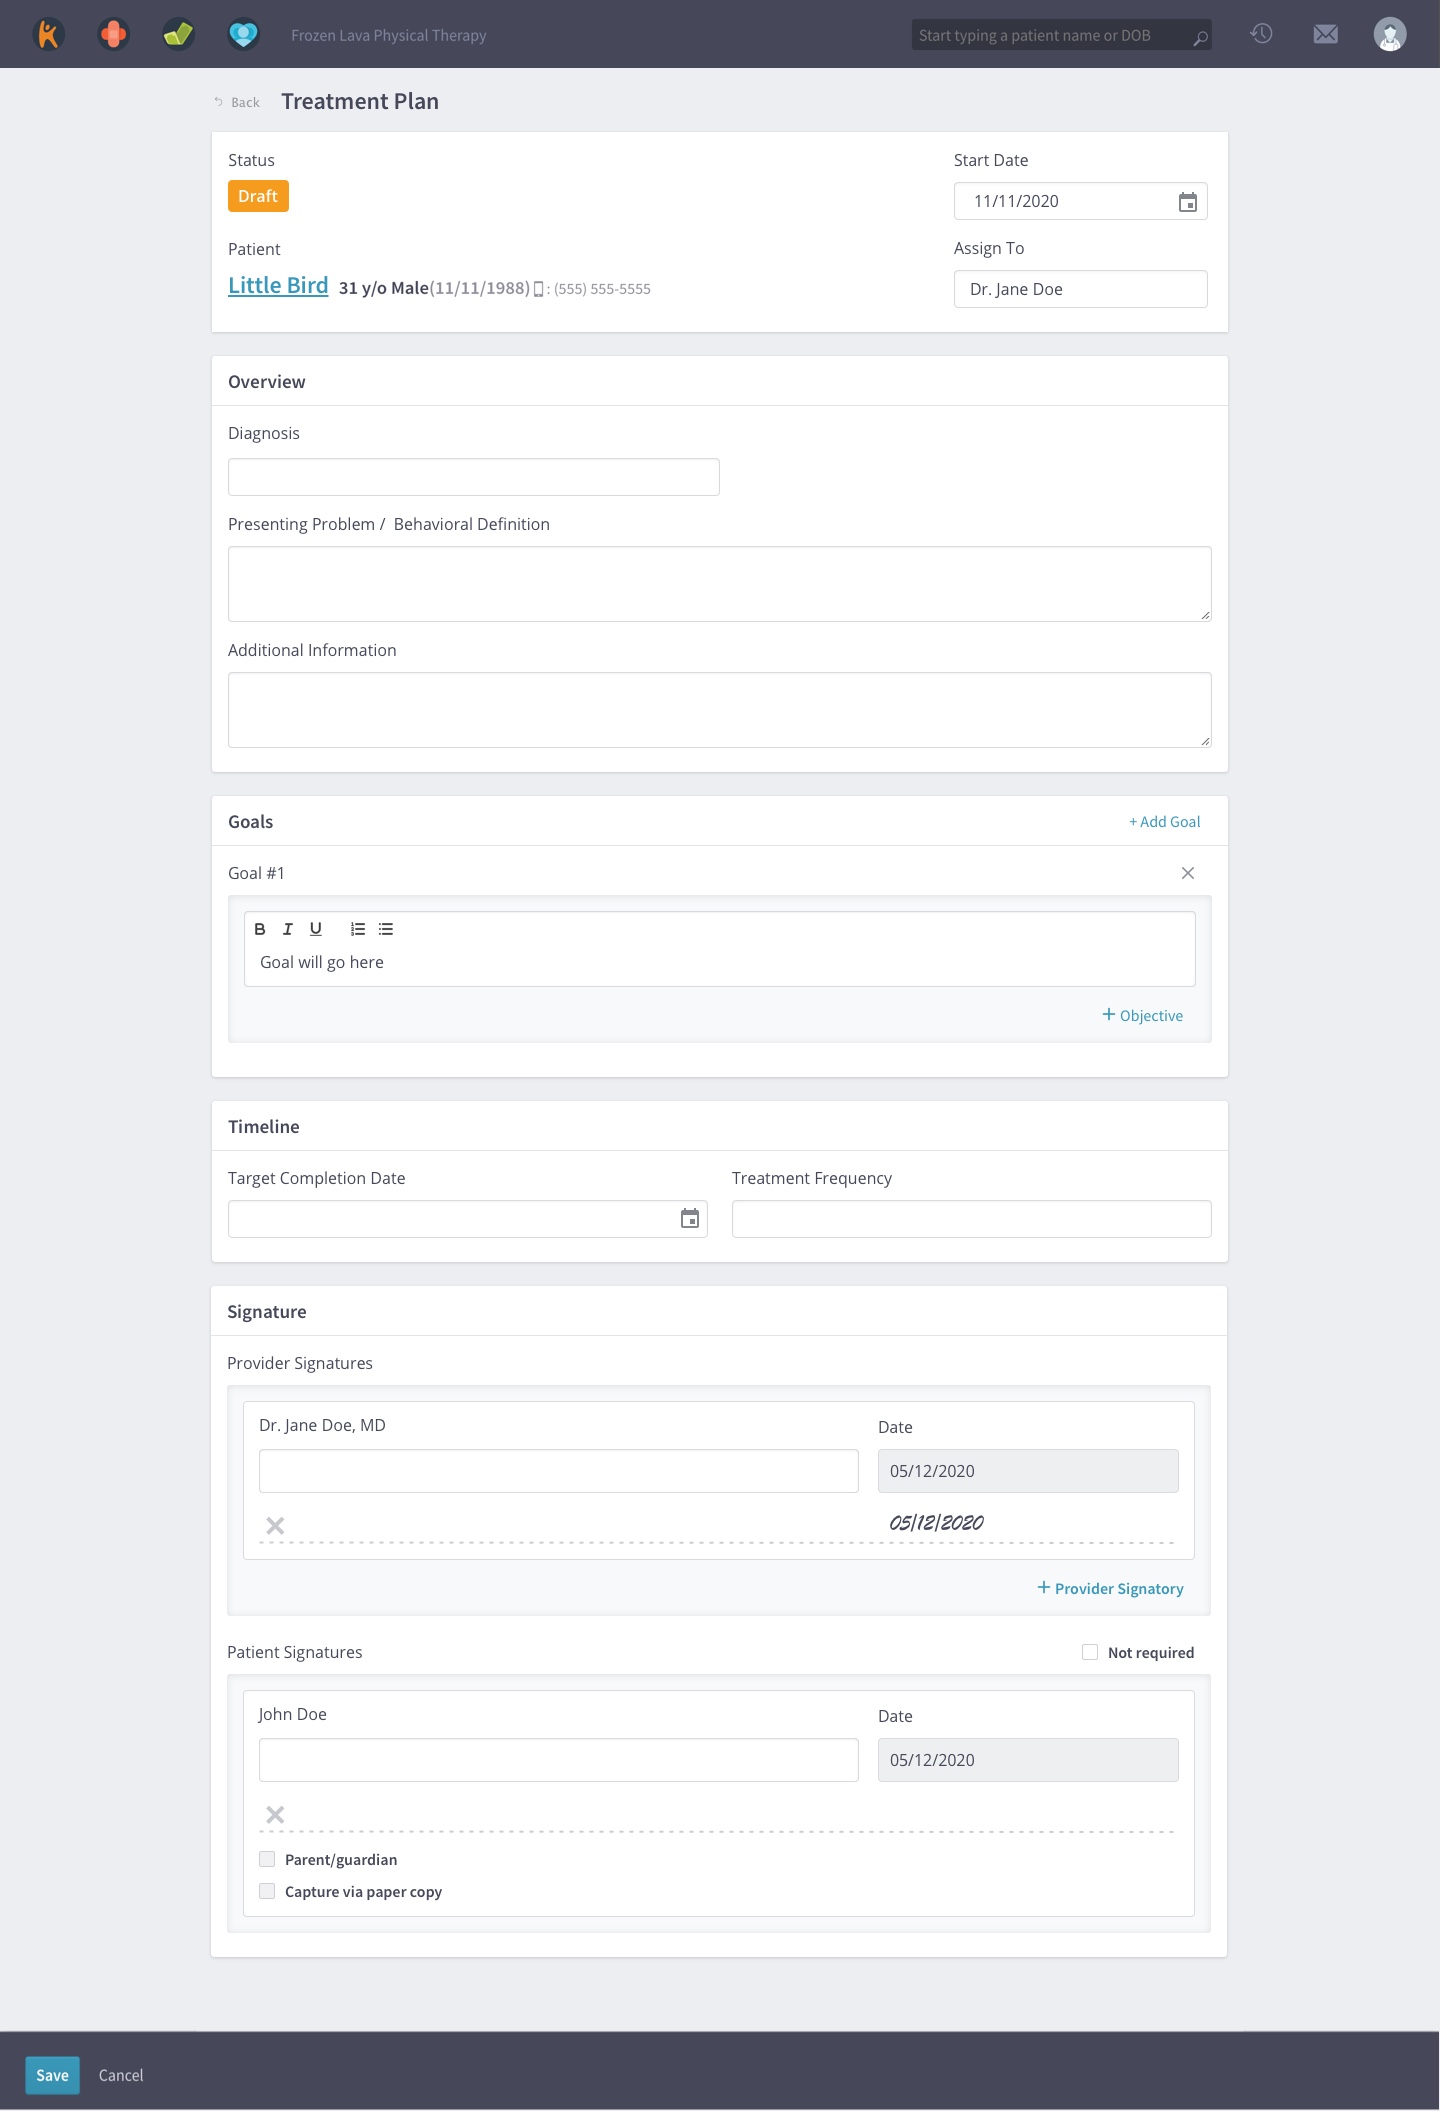
Task: Enable the Parent/guardian checkbox
Action: 267,1859
